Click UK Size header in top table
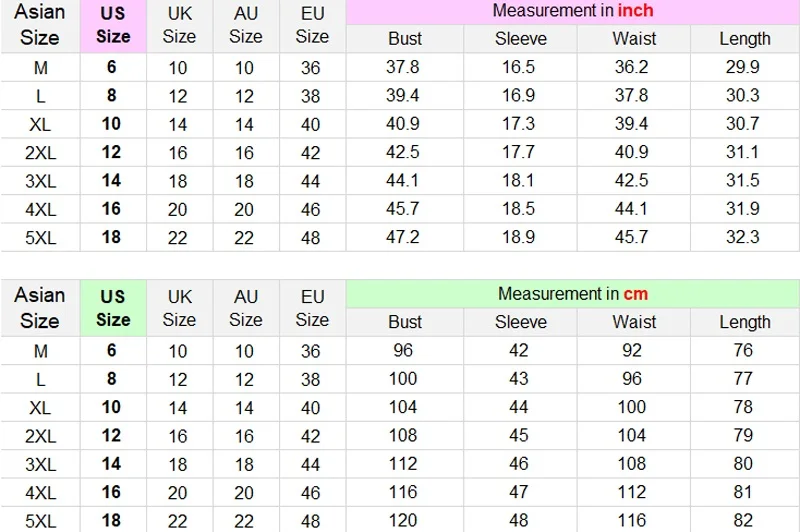800x532 pixels. (x=180, y=26)
